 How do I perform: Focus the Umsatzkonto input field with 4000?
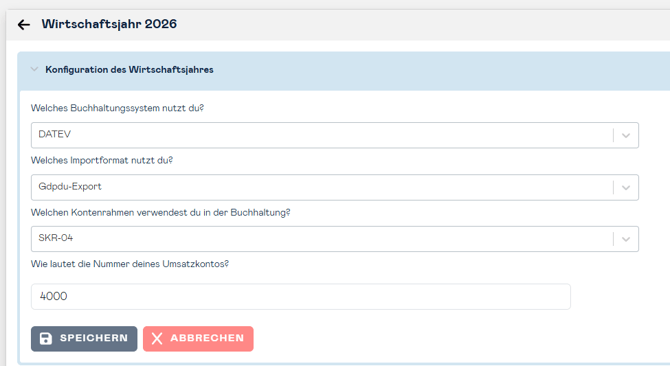[300, 296]
